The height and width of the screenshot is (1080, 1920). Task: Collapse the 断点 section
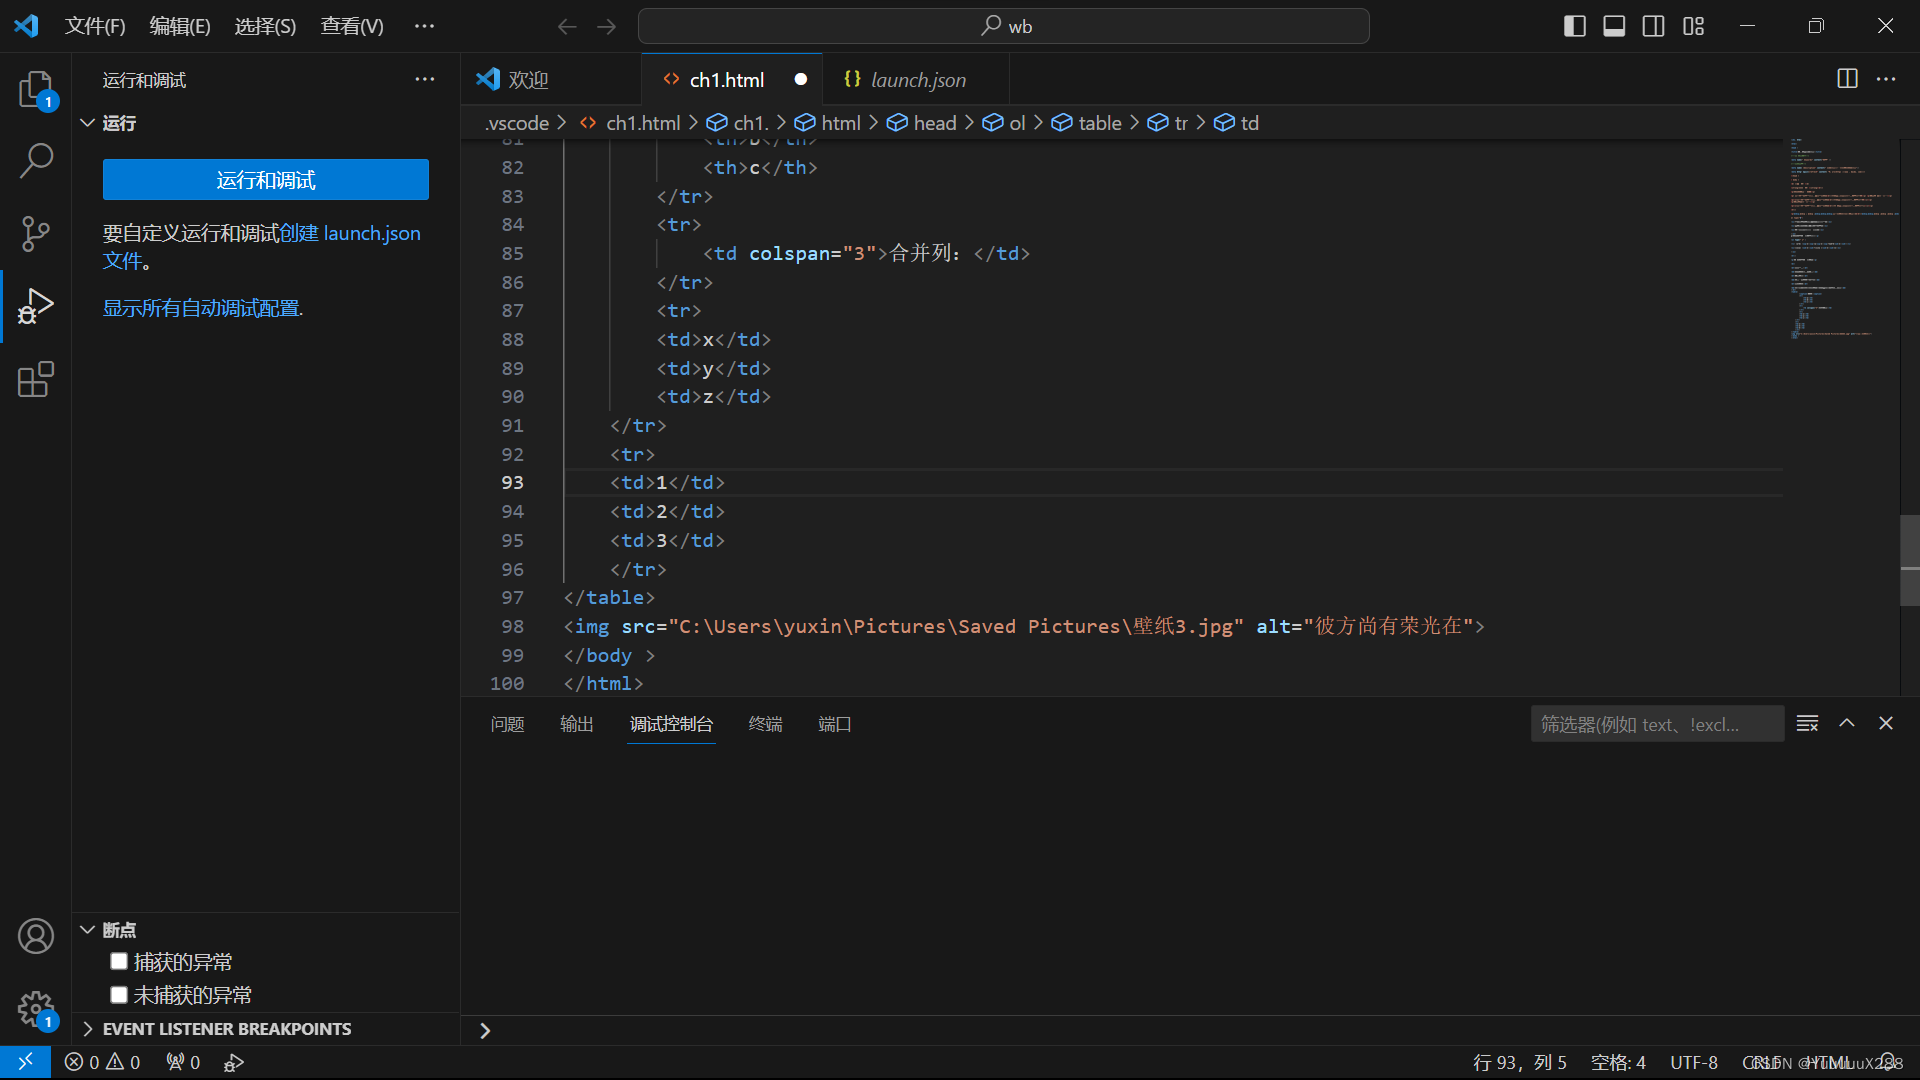tap(88, 929)
